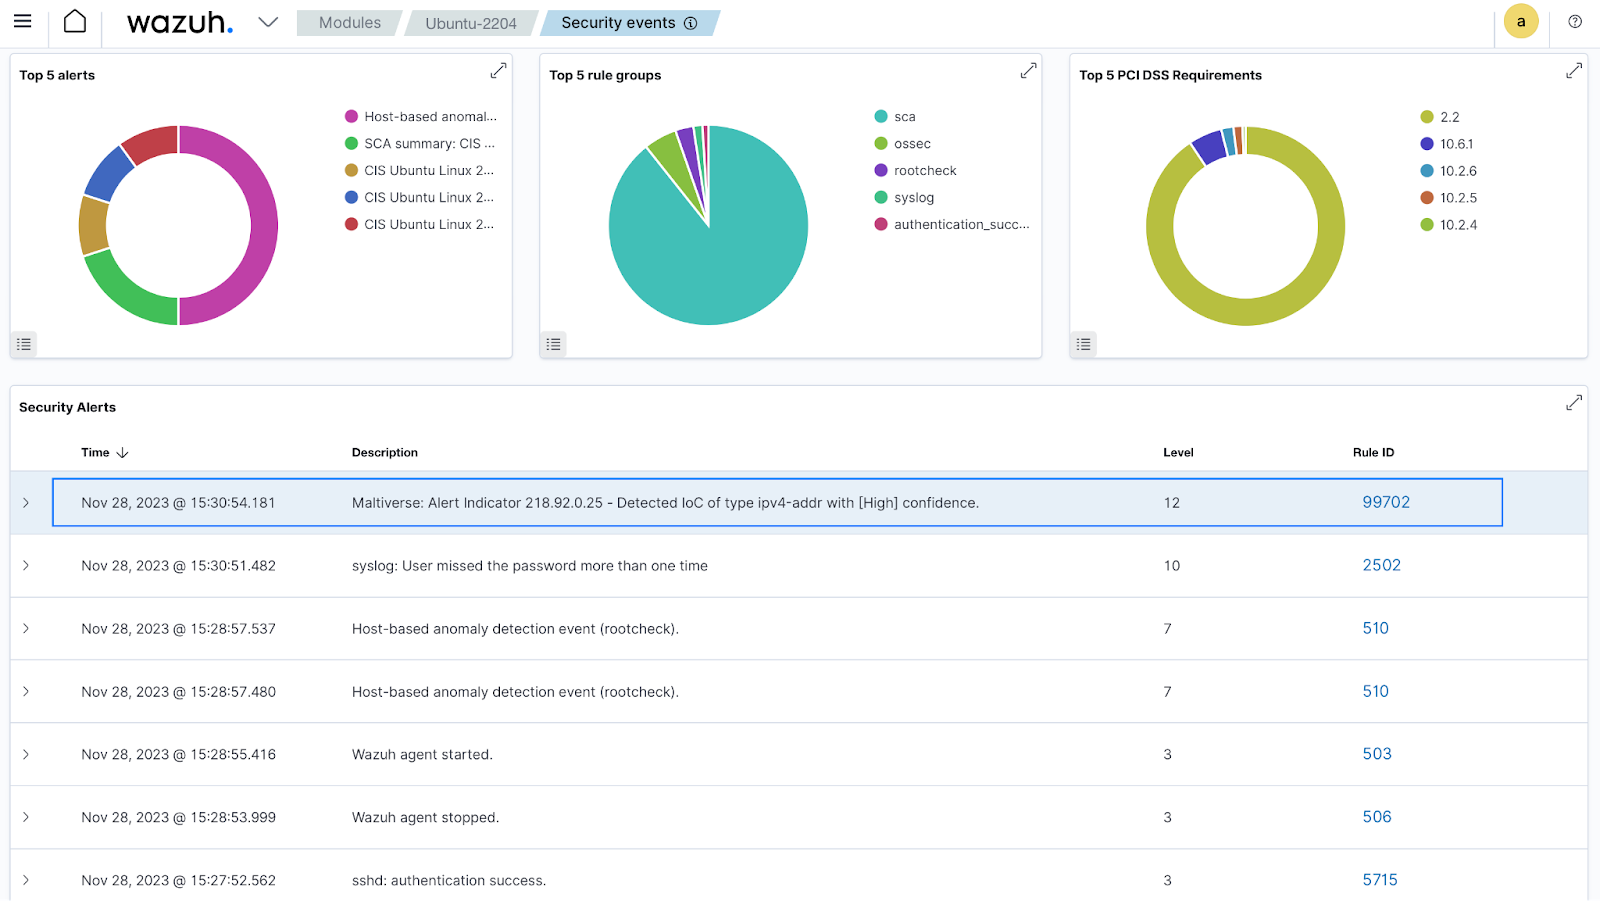This screenshot has width=1600, height=901.
Task: Open rule ID 99702 link
Action: [1386, 502]
